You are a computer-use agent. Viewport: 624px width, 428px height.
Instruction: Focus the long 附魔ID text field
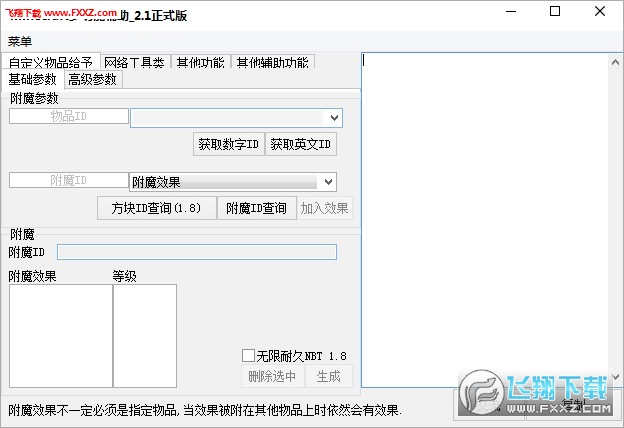(197, 252)
